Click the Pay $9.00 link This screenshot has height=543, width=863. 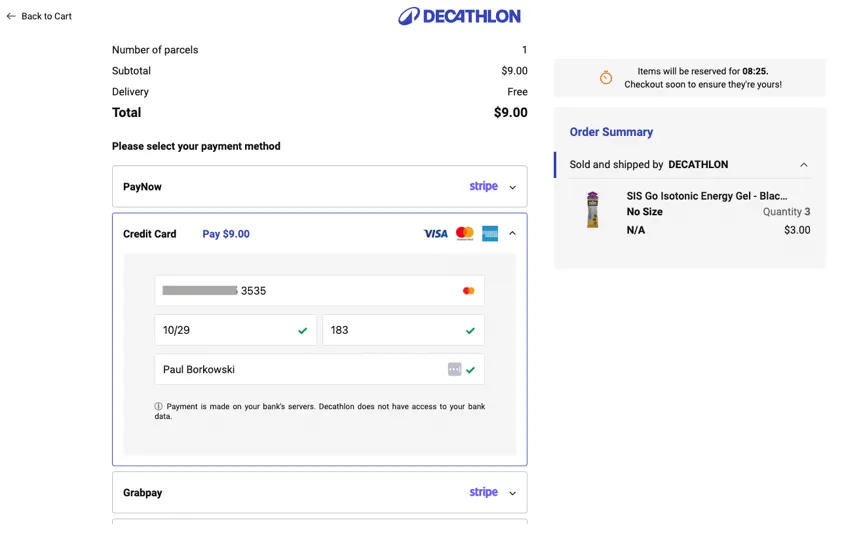click(226, 234)
